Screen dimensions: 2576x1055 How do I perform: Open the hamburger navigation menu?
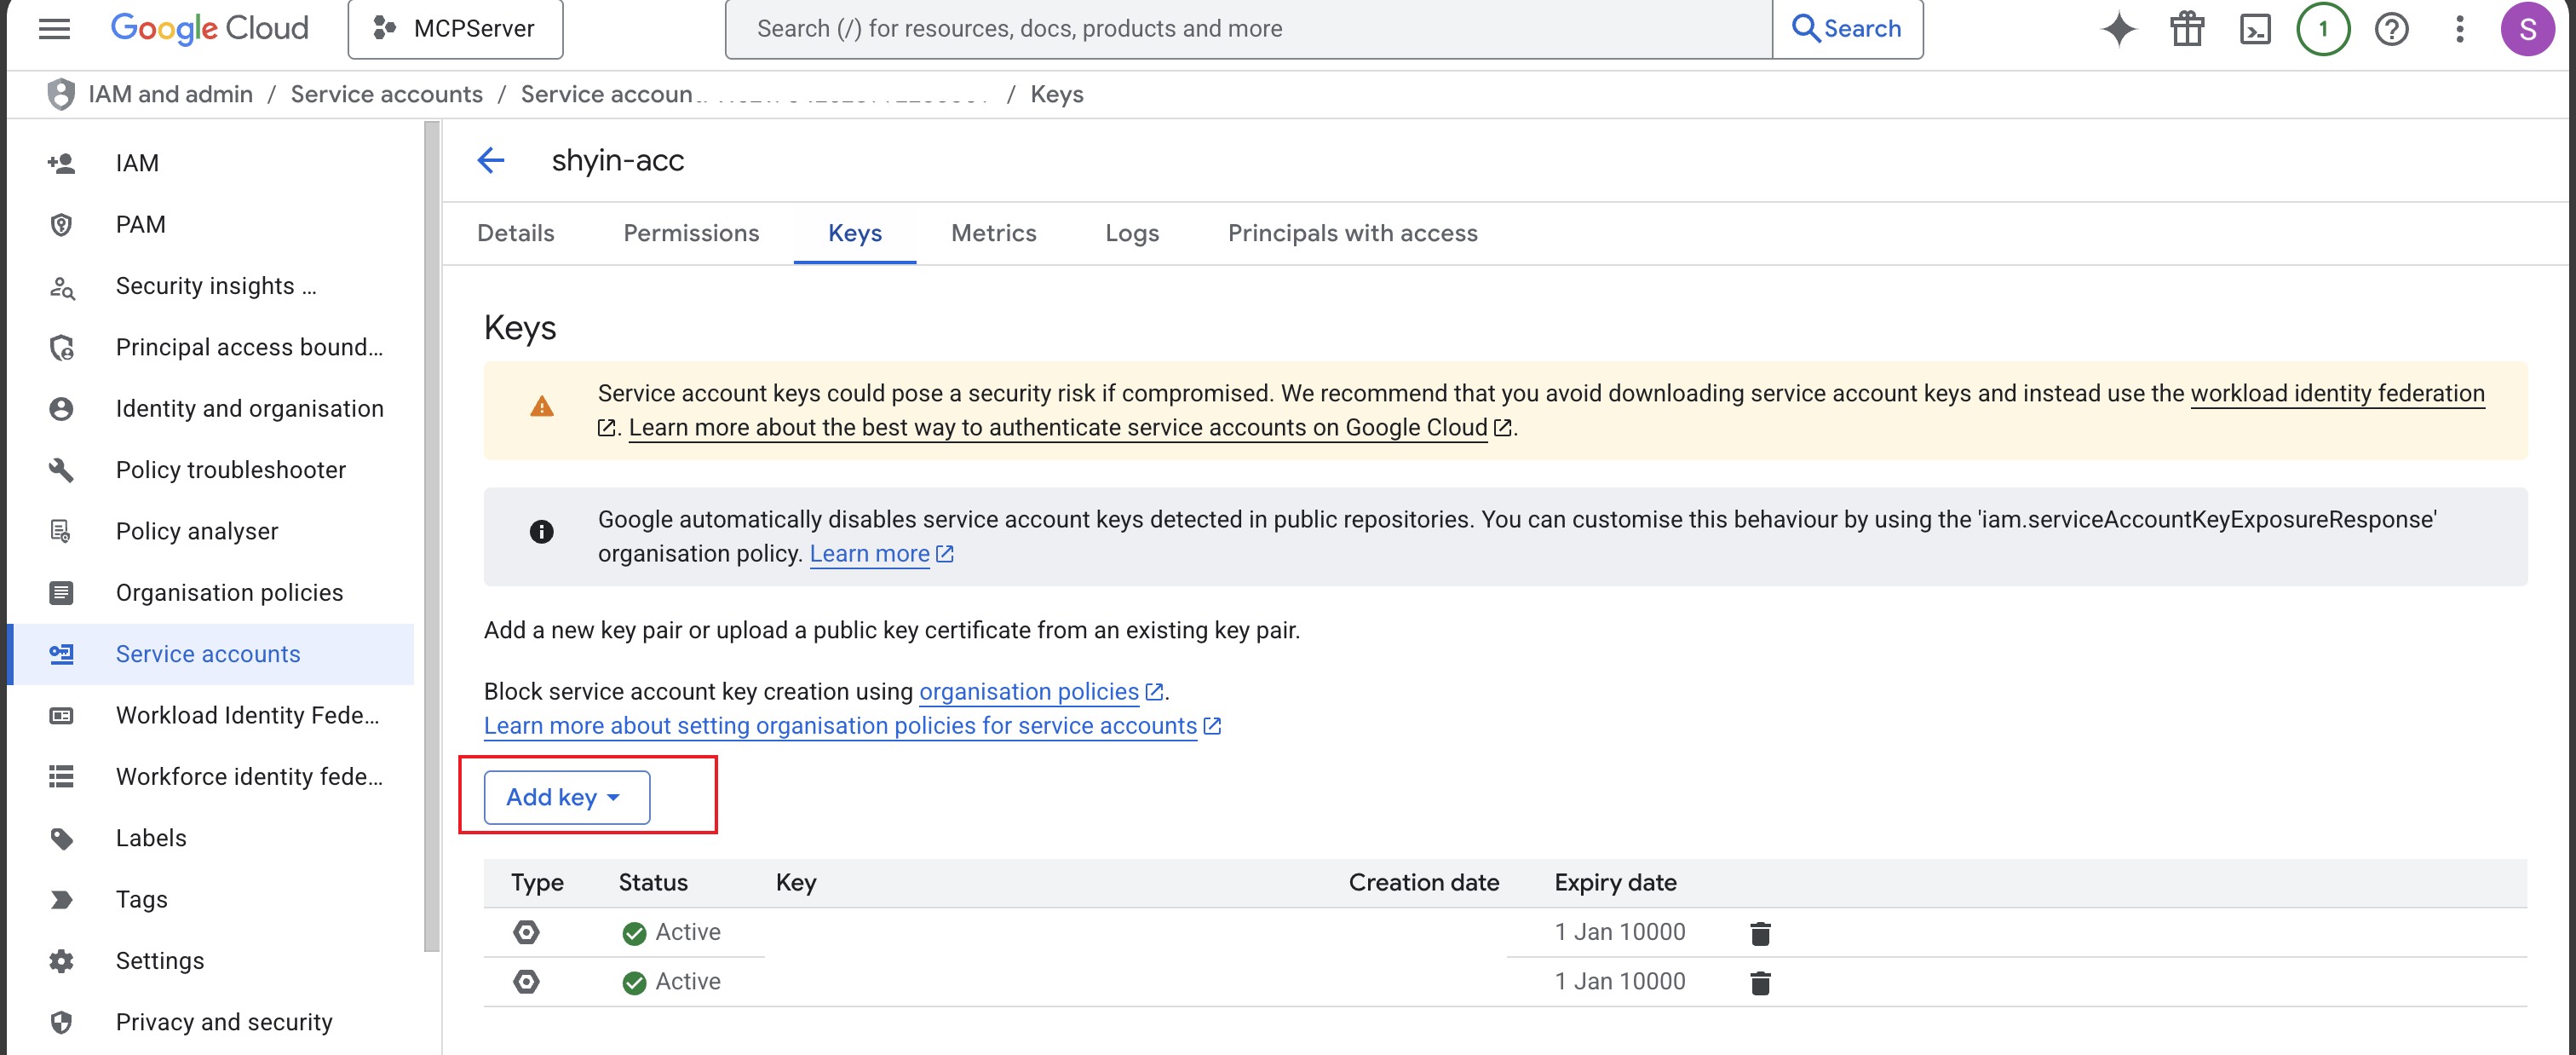pos(54,29)
